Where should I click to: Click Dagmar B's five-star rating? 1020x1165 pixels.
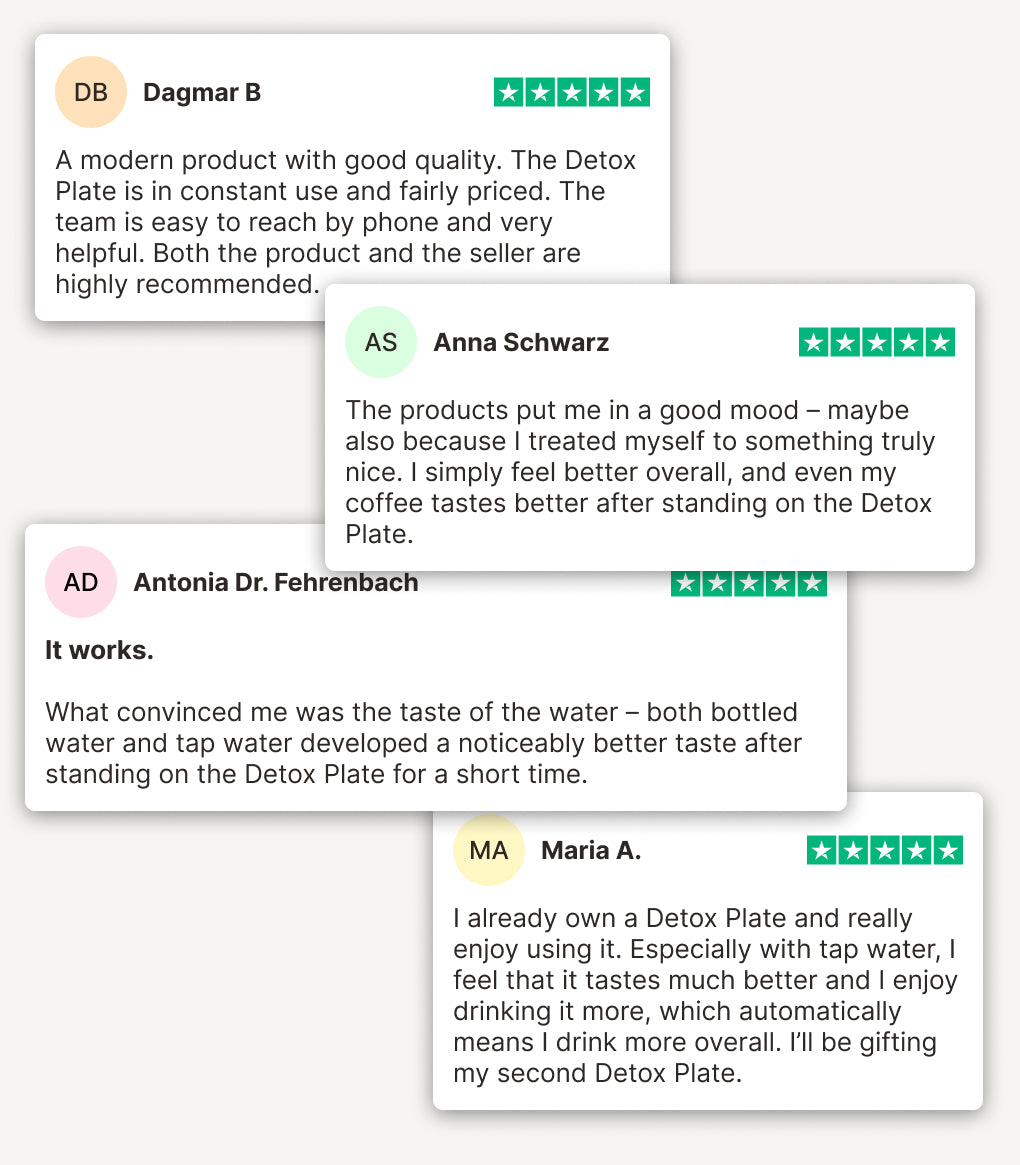point(572,93)
